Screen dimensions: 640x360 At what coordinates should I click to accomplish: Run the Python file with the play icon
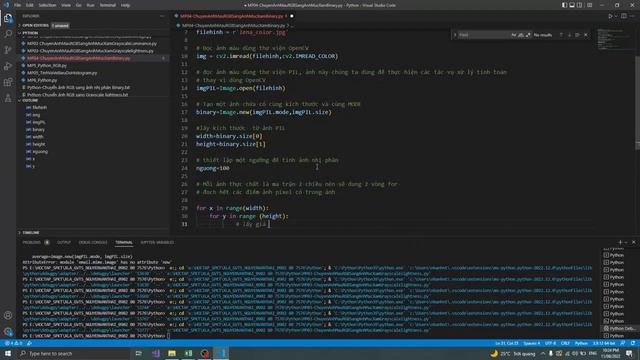(x=610, y=16)
